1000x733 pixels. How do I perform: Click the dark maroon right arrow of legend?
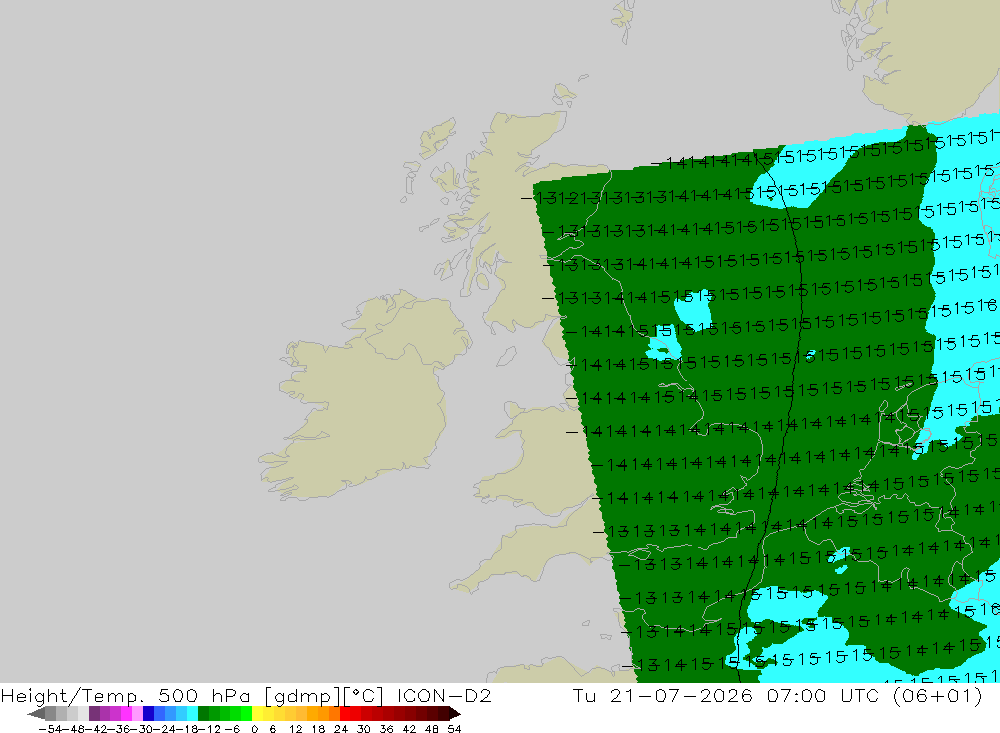(x=455, y=714)
